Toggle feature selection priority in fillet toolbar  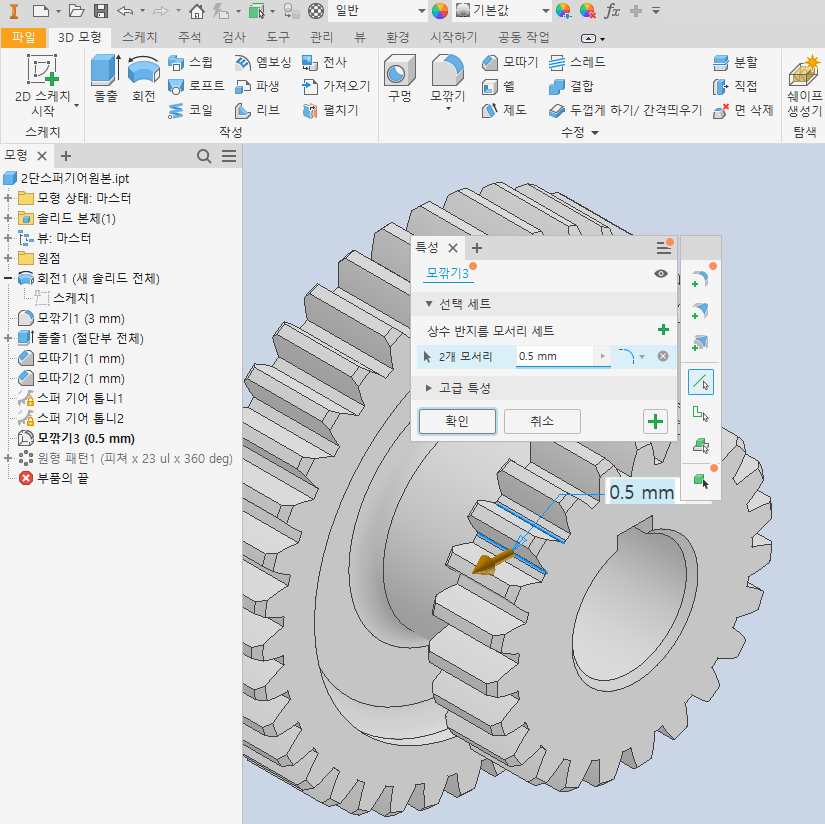(x=701, y=446)
